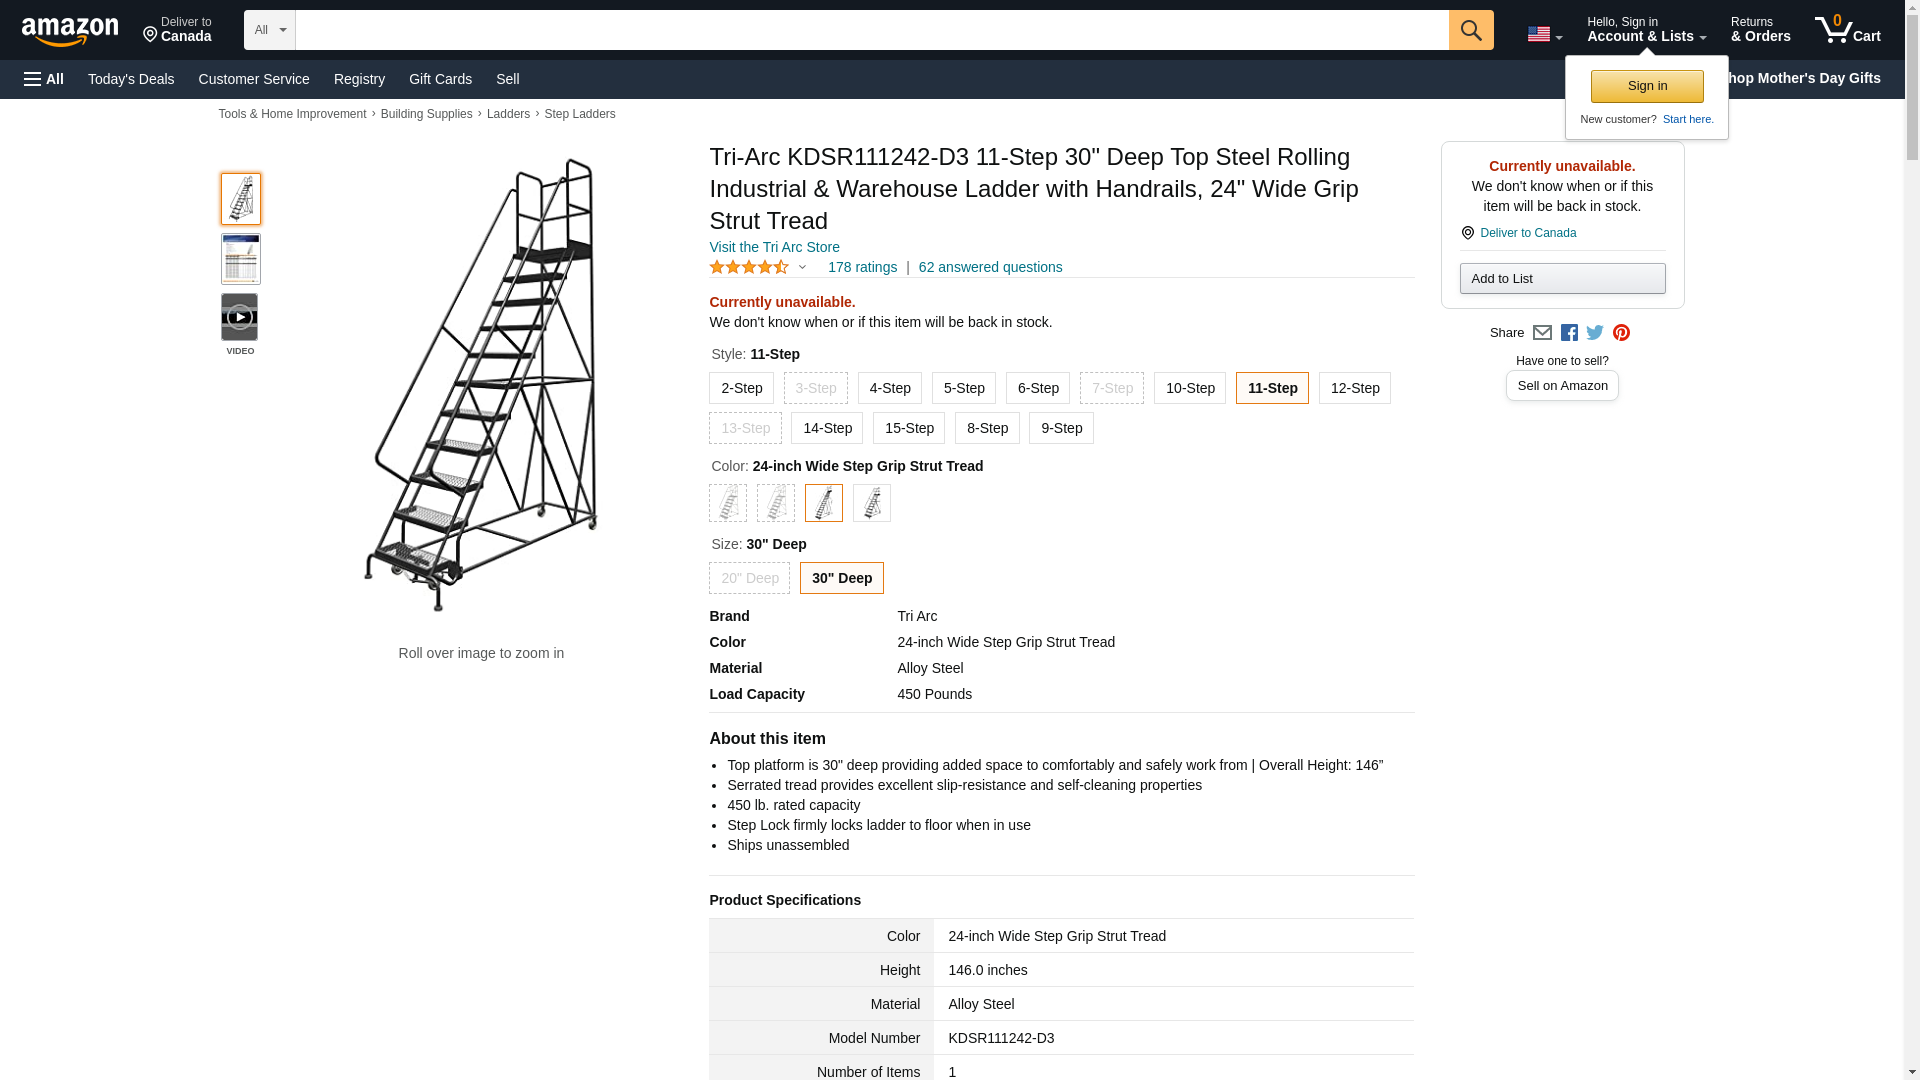The height and width of the screenshot is (1080, 1920).
Task: Click into the Amazon search field
Action: tap(871, 30)
